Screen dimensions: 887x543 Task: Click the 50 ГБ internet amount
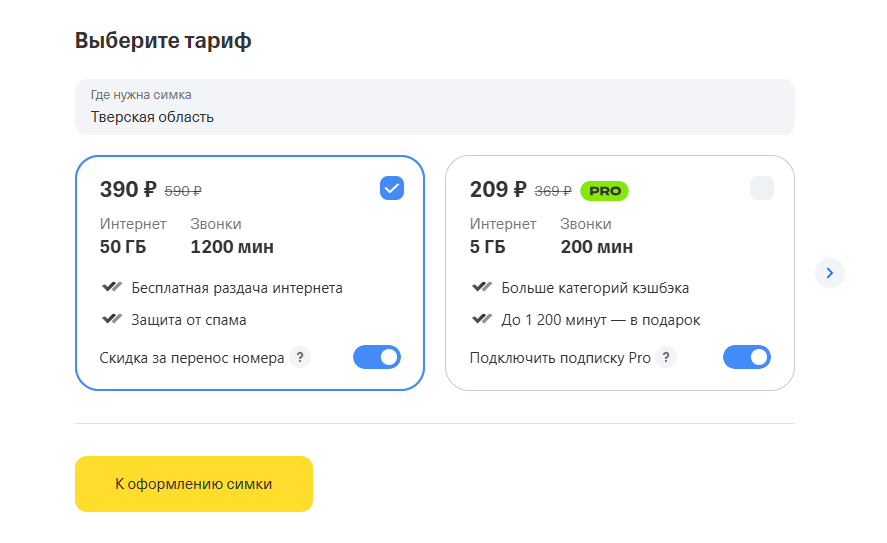click(x=123, y=247)
